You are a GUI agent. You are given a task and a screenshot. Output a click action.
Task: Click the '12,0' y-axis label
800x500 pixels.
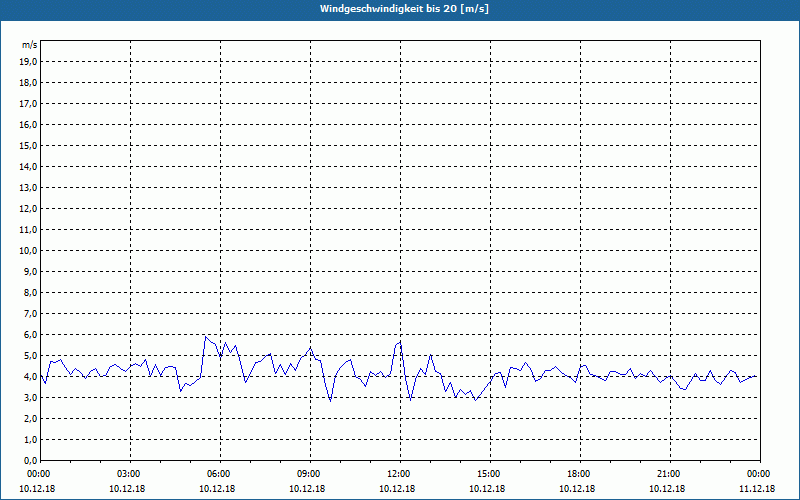pos(28,209)
